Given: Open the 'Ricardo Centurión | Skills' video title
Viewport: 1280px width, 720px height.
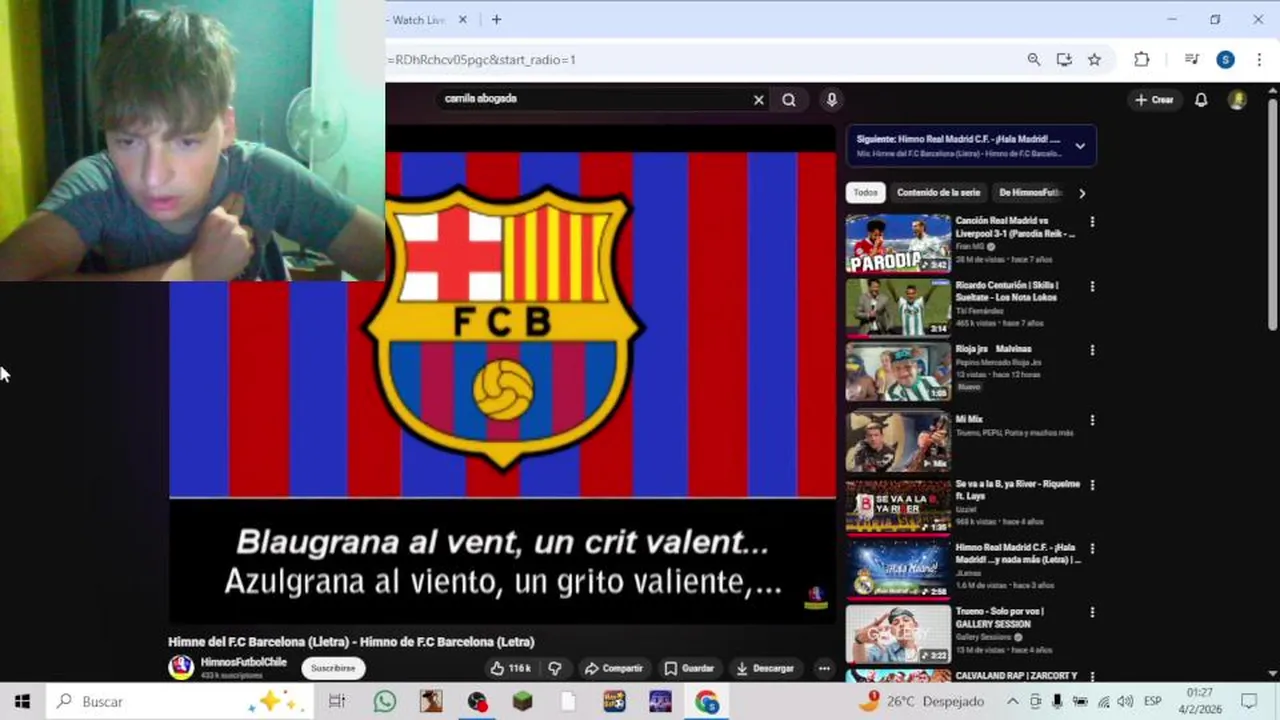Looking at the screenshot, I should pos(1006,291).
